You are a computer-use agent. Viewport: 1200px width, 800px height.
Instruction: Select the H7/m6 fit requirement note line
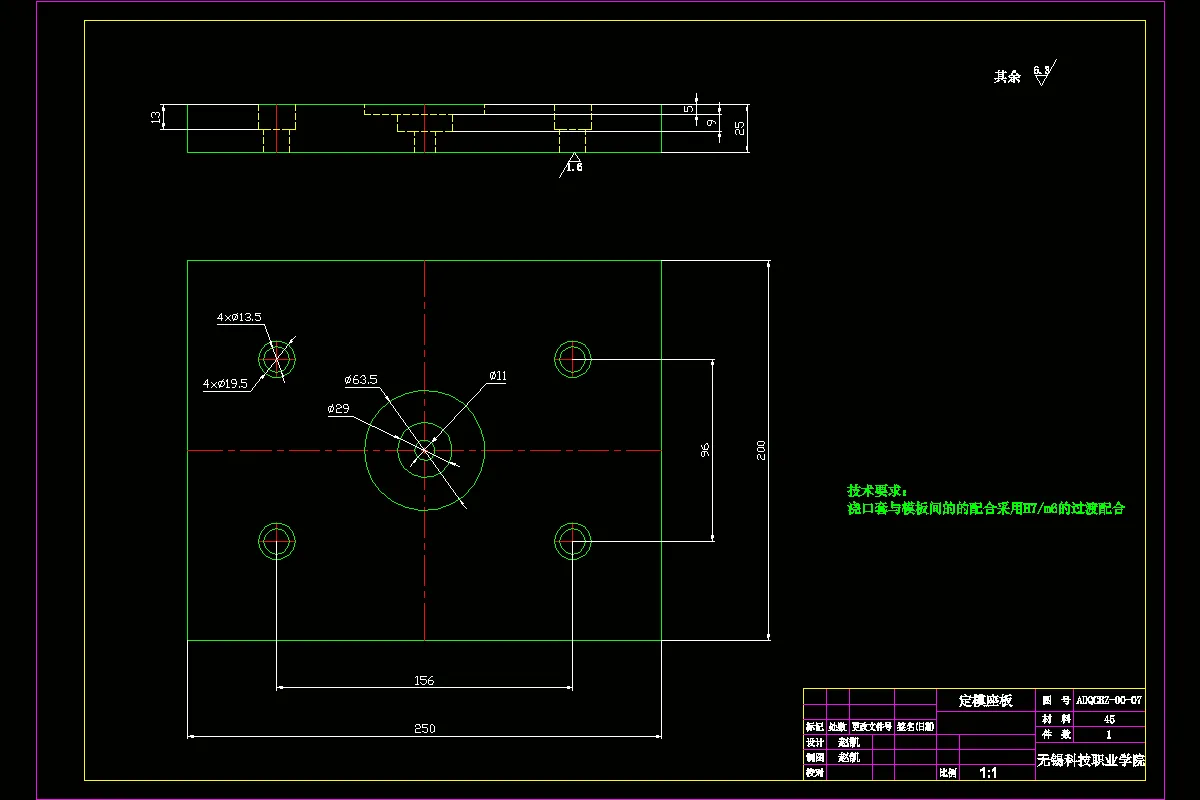click(986, 508)
